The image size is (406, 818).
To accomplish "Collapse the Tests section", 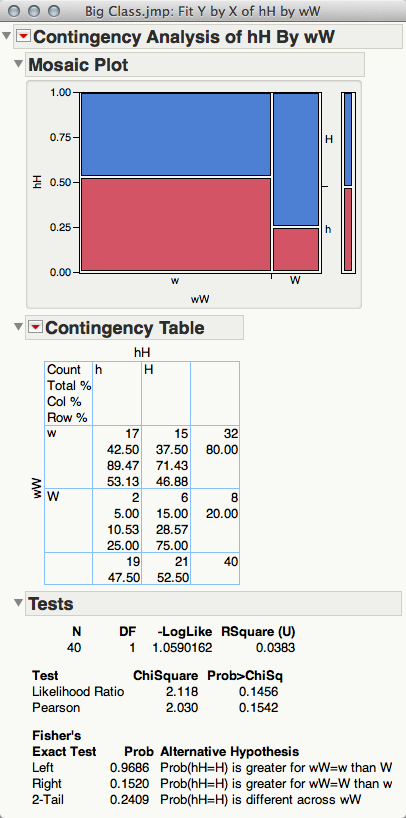I will tap(19, 603).
